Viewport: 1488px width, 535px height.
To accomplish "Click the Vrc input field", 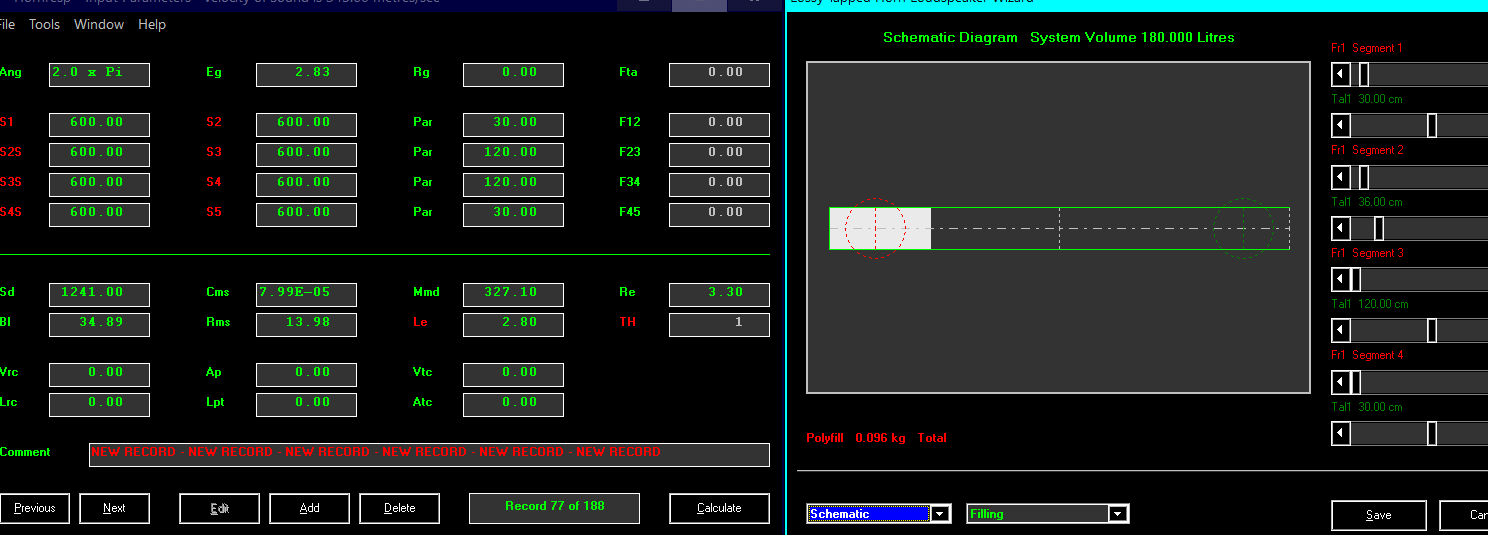I will tap(99, 374).
